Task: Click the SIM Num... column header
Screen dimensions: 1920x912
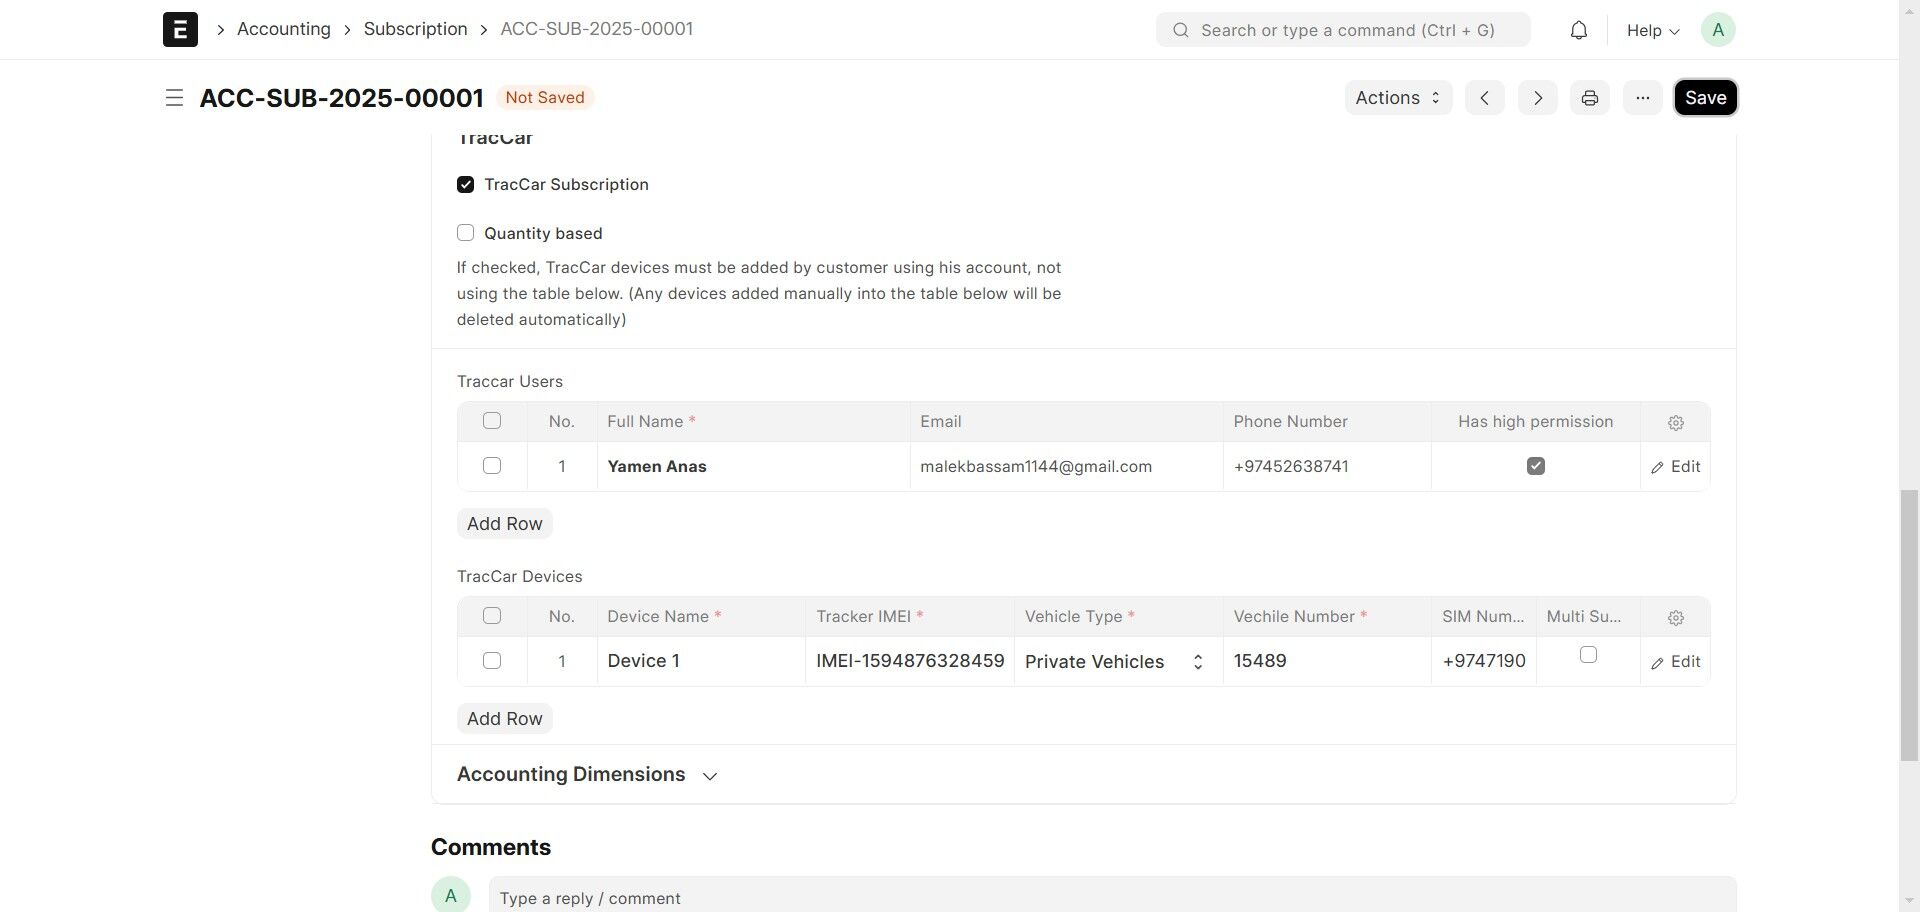Action: coord(1484,617)
